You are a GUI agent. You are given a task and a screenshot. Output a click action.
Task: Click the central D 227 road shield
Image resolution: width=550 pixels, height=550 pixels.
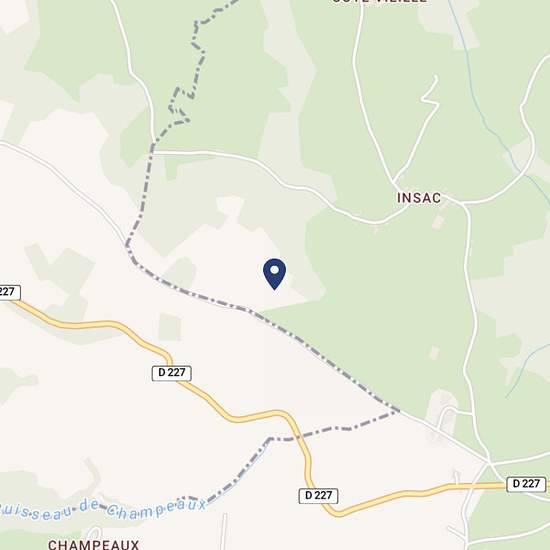click(172, 373)
